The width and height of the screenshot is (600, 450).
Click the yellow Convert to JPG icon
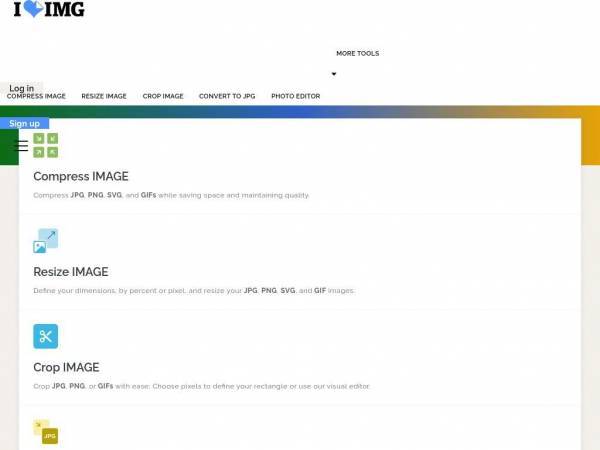46,432
